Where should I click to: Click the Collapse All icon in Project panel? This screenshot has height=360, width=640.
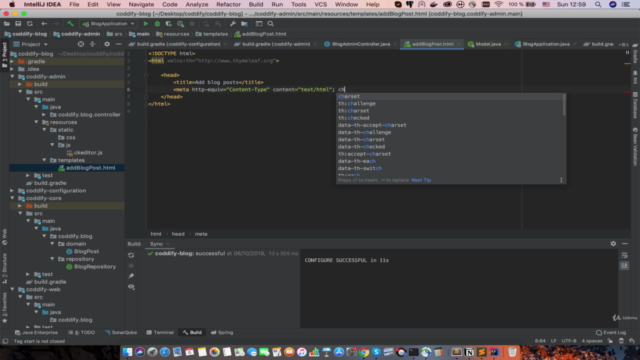[x=93, y=44]
